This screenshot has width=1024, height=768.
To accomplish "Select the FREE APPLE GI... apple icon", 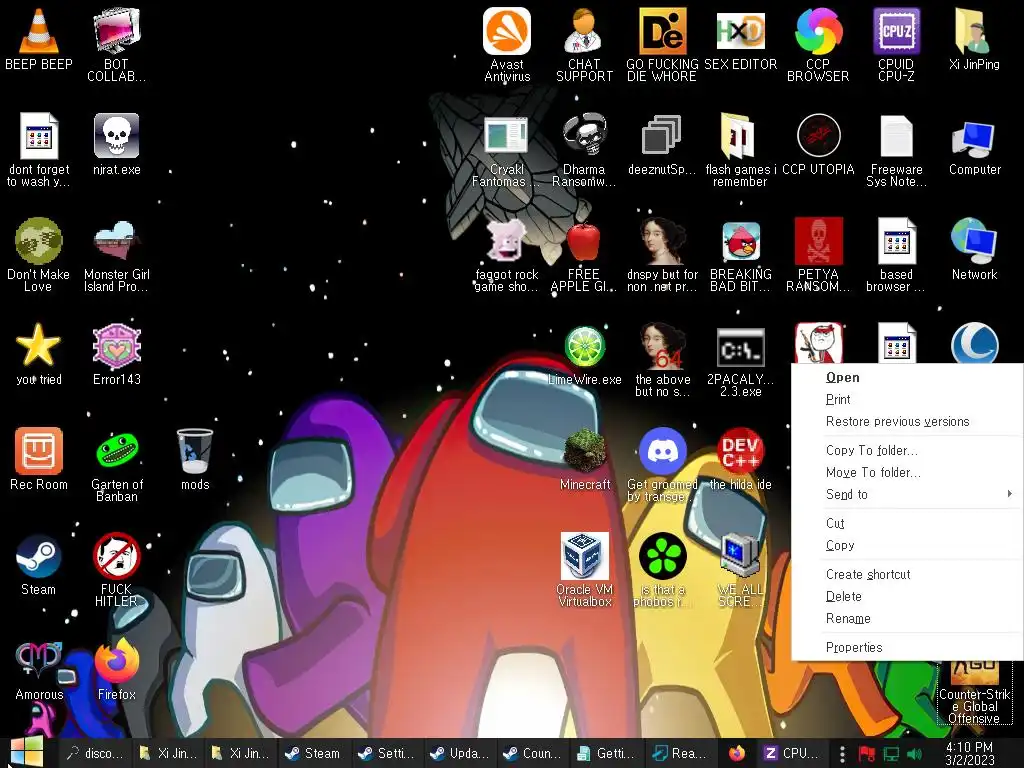I will click(584, 242).
